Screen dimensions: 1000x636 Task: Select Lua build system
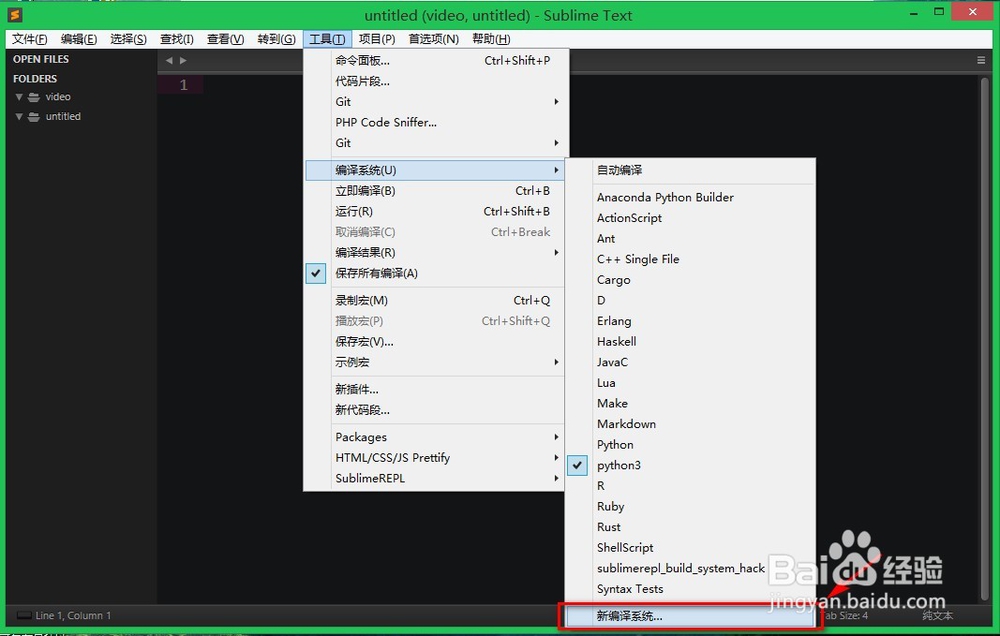click(x=690, y=383)
